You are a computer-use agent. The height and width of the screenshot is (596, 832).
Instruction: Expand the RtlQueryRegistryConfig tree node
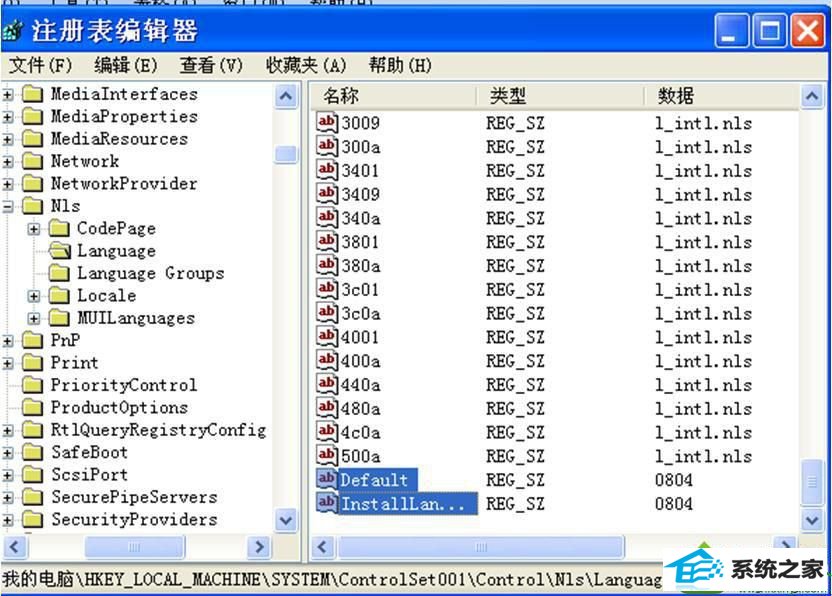tap(7, 430)
